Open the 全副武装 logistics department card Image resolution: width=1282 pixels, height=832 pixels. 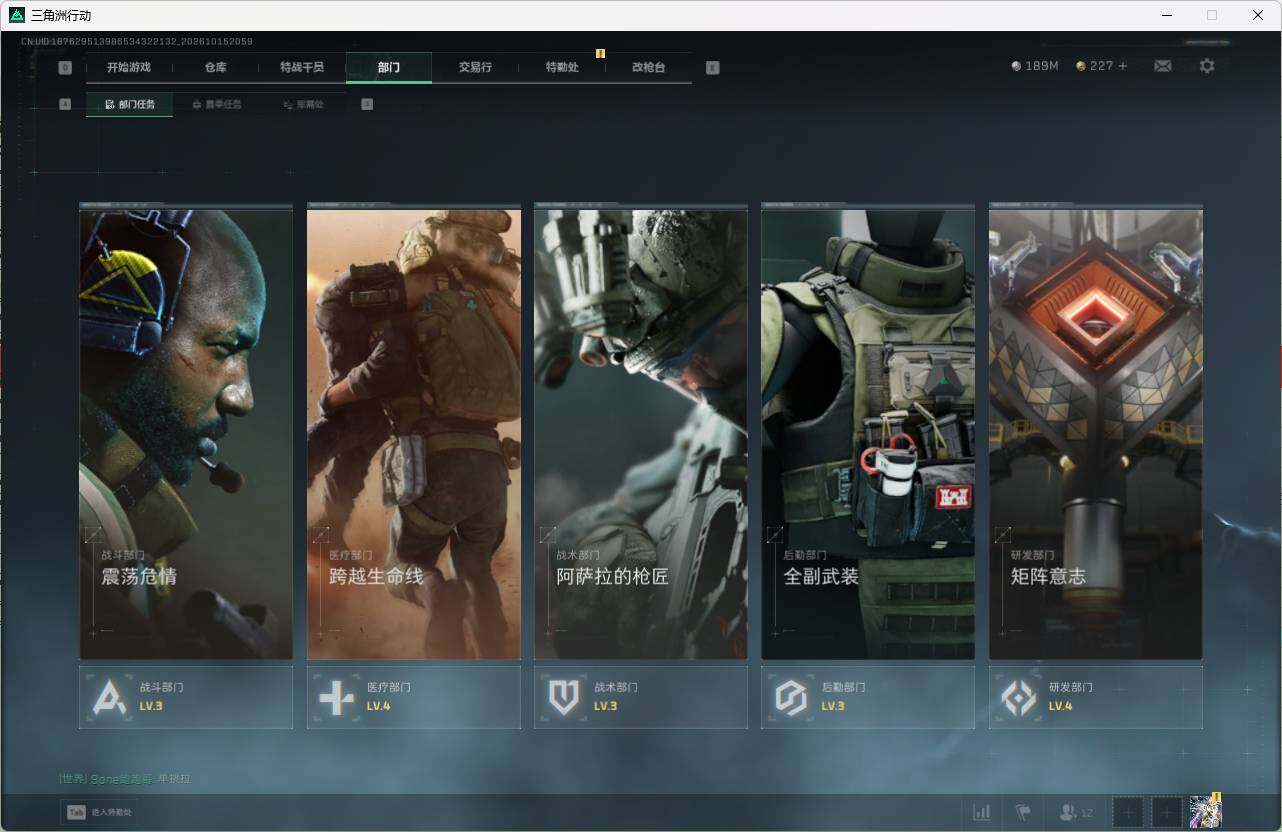(868, 433)
